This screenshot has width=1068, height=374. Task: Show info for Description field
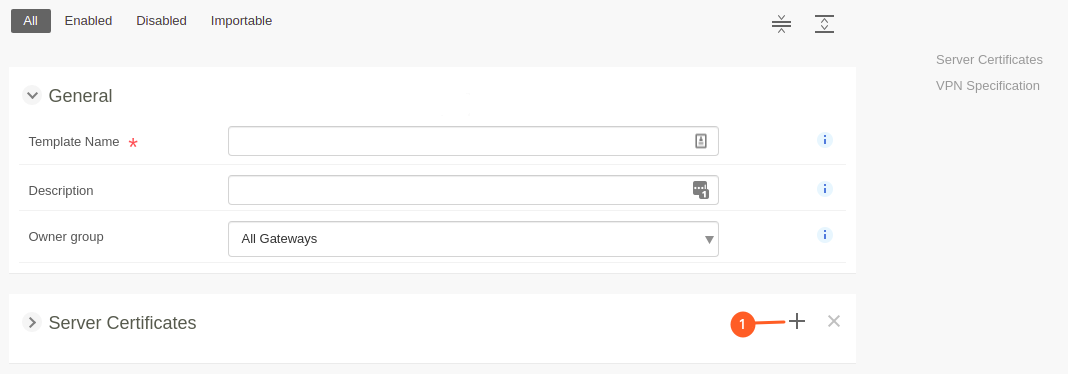coord(825,189)
